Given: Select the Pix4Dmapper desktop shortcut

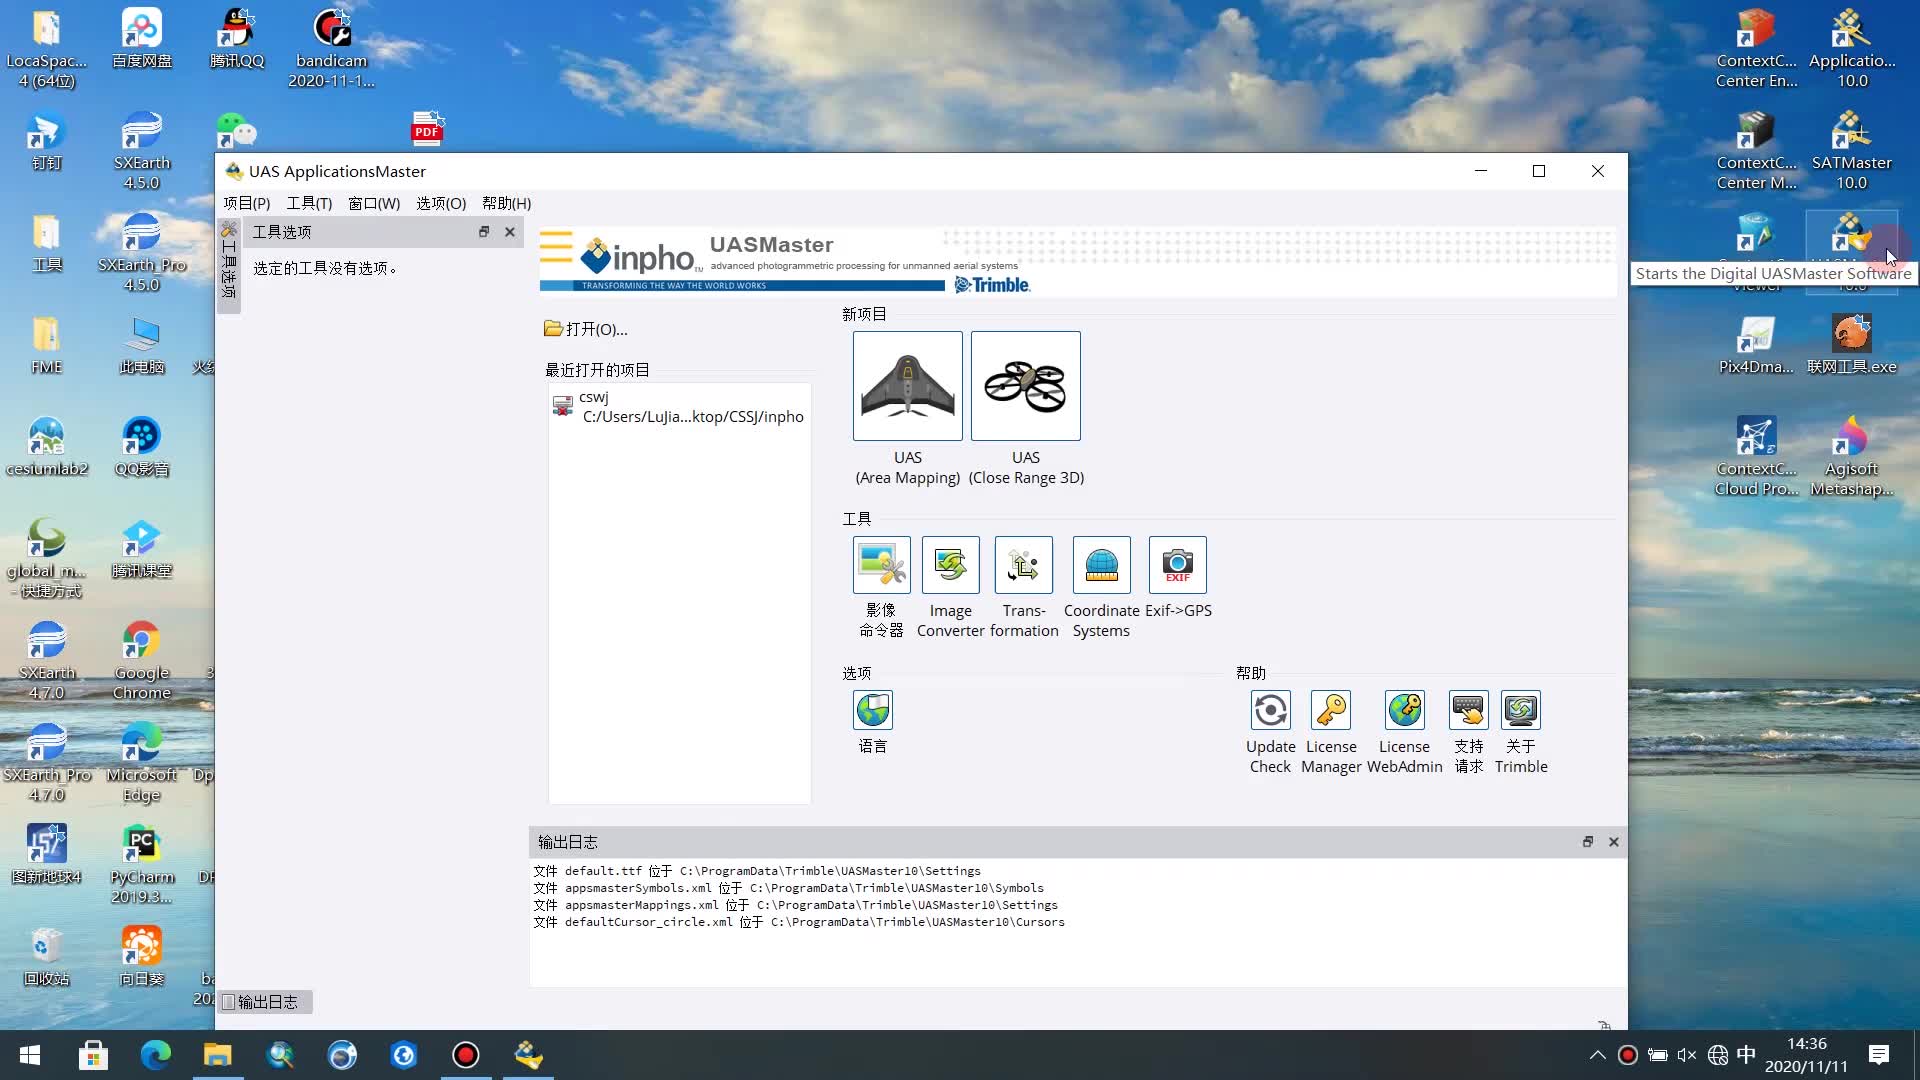Looking at the screenshot, I should click(x=1756, y=344).
